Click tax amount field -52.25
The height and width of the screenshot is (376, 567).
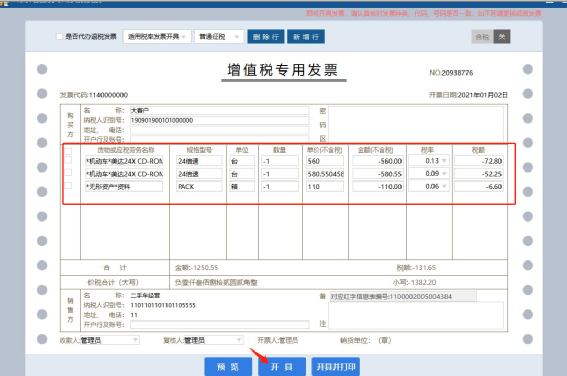(x=479, y=174)
